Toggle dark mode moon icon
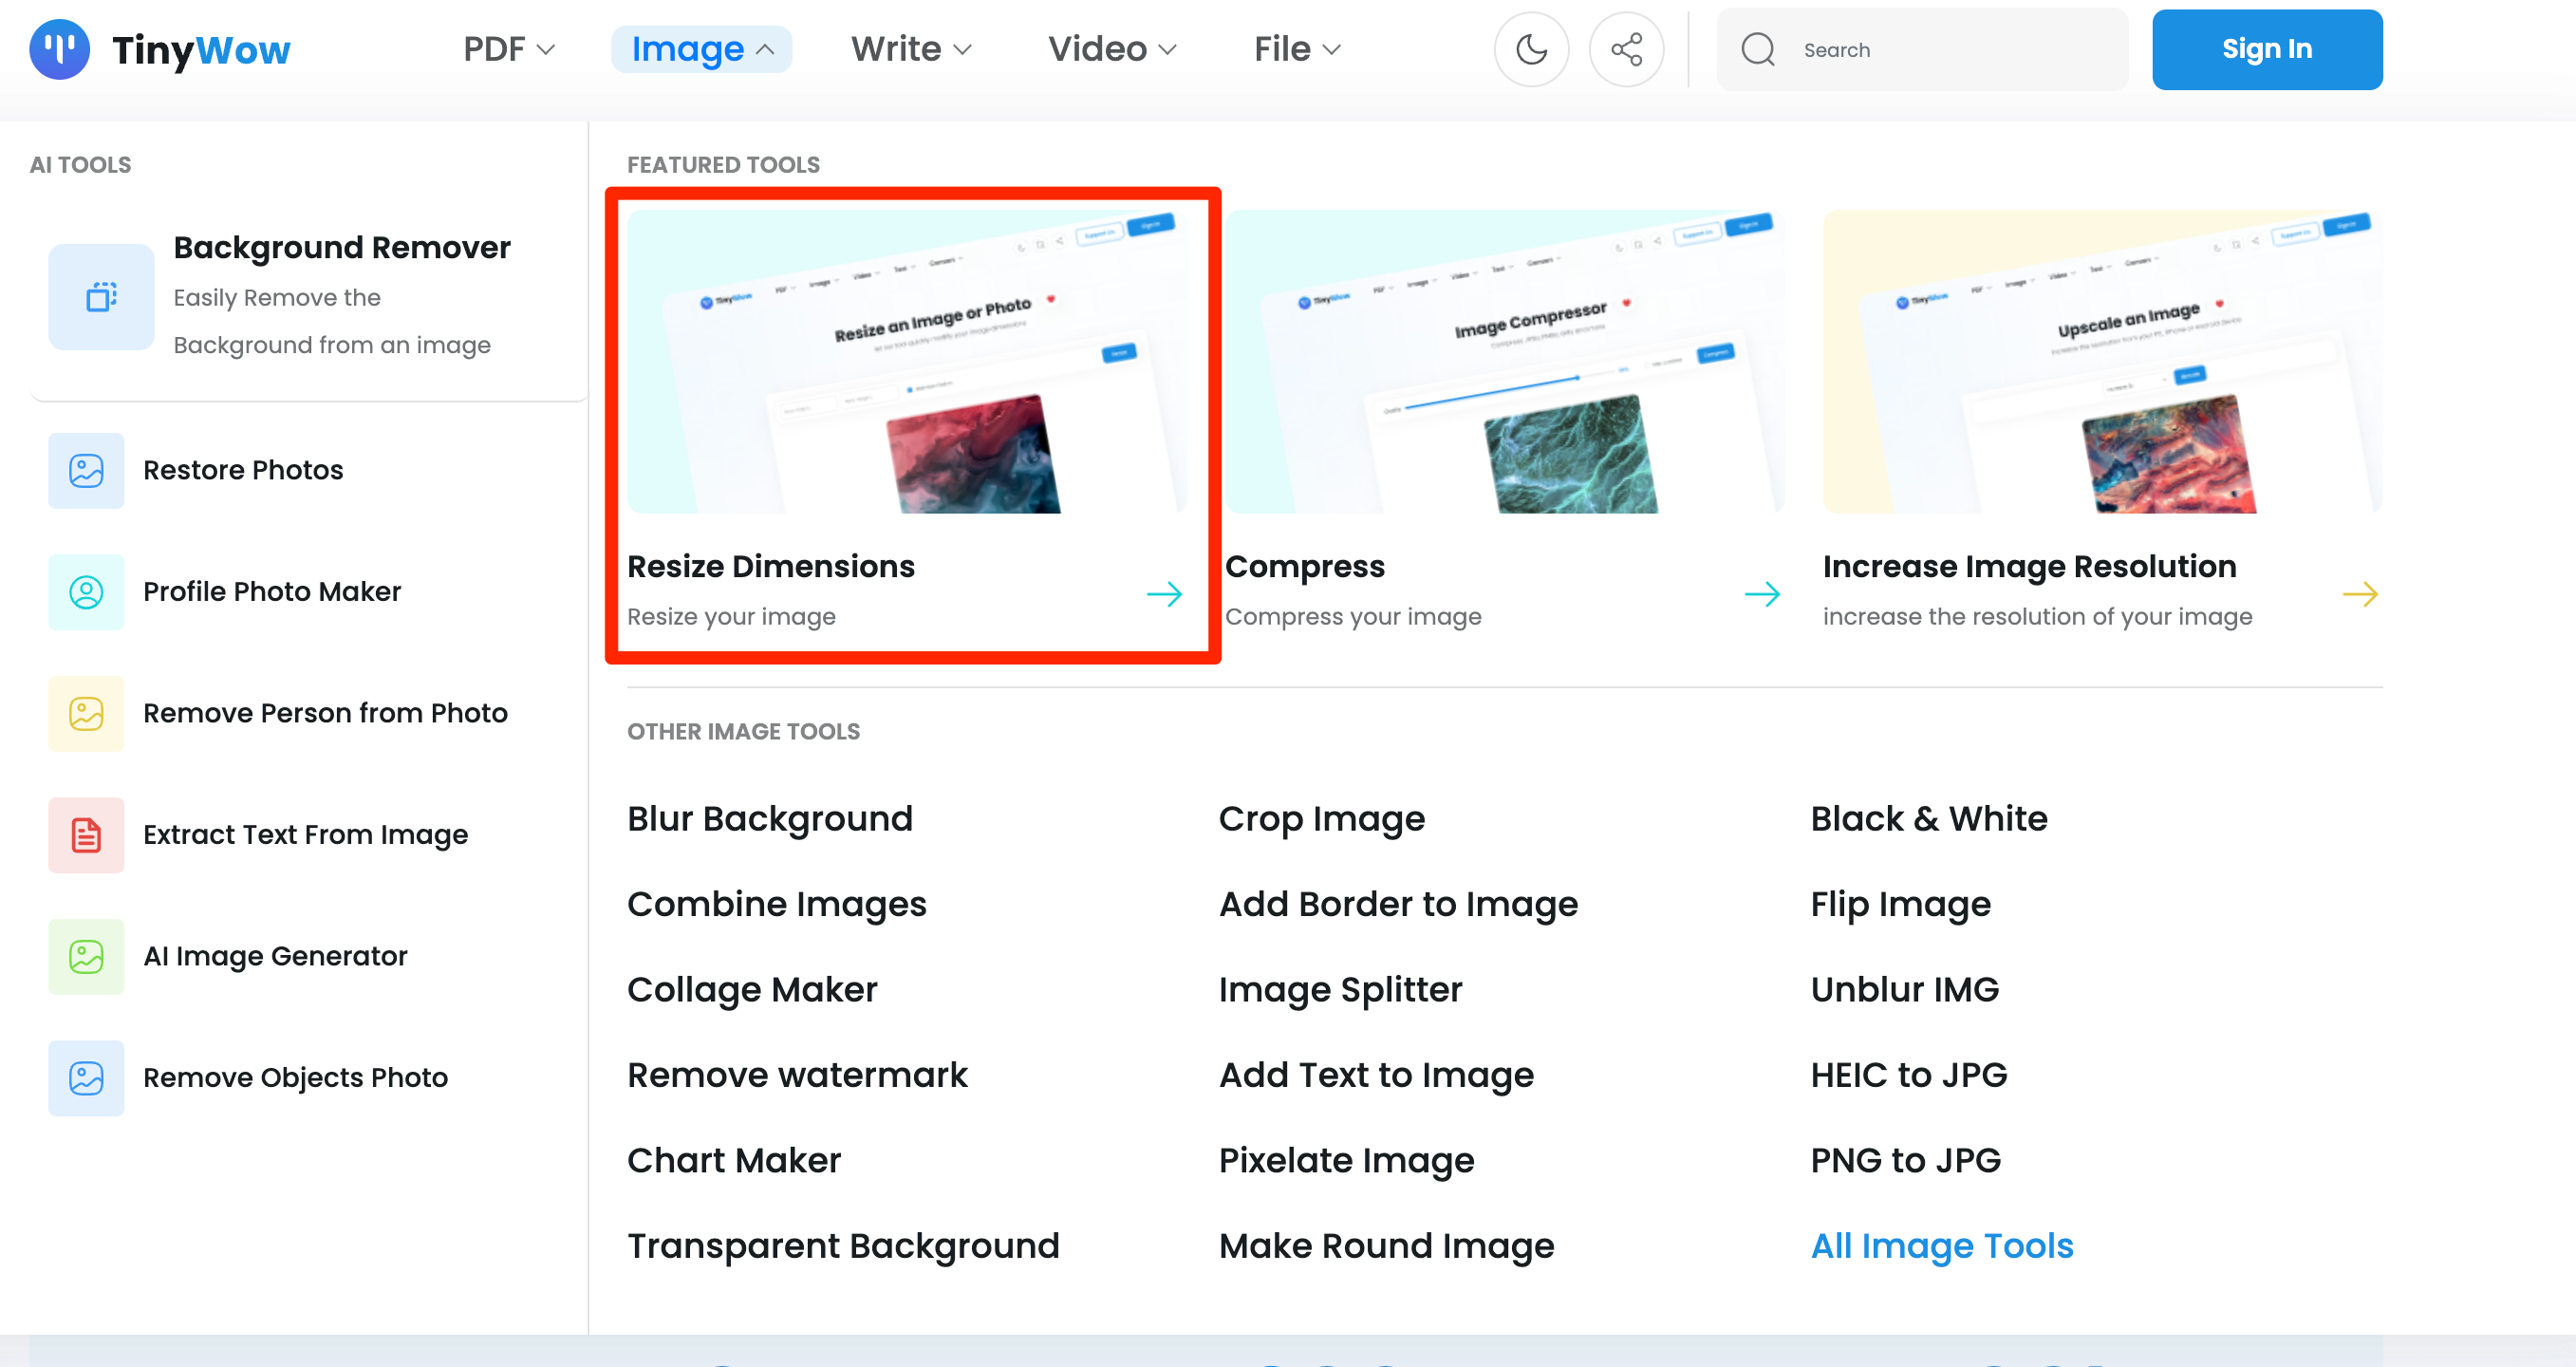Image resolution: width=2576 pixels, height=1367 pixels. tap(1530, 49)
